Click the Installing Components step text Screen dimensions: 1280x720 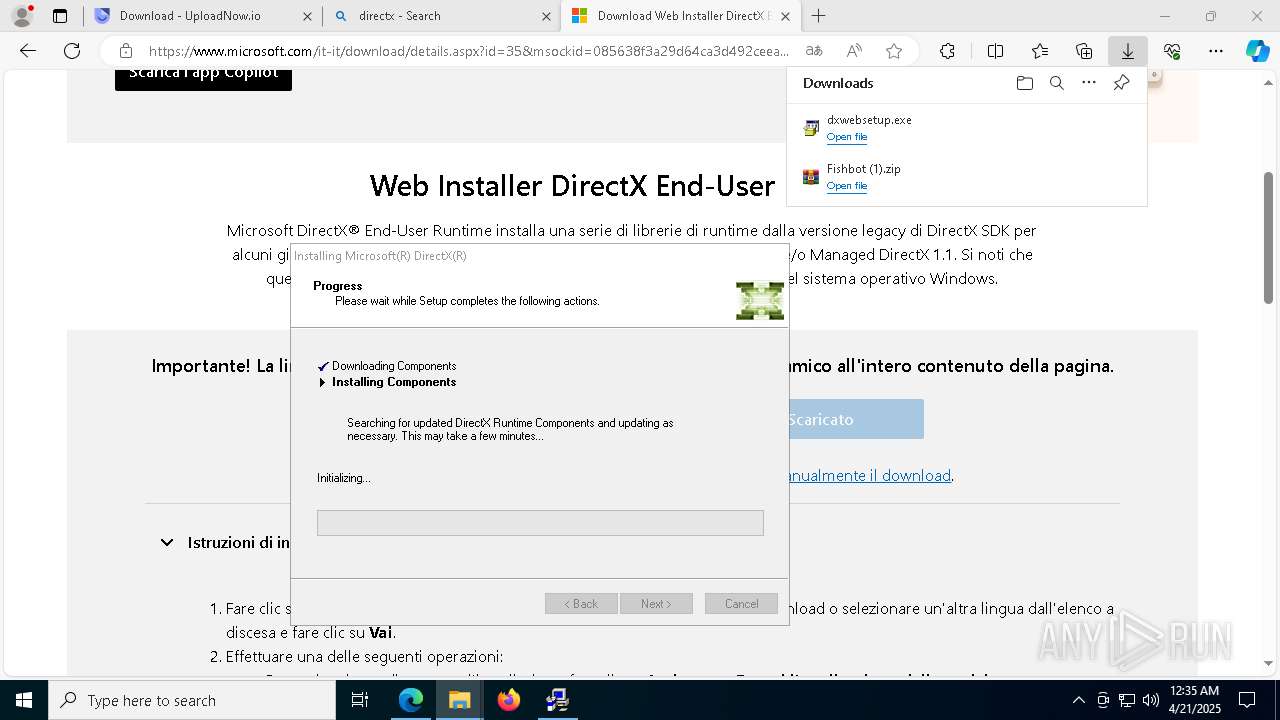(x=394, y=382)
